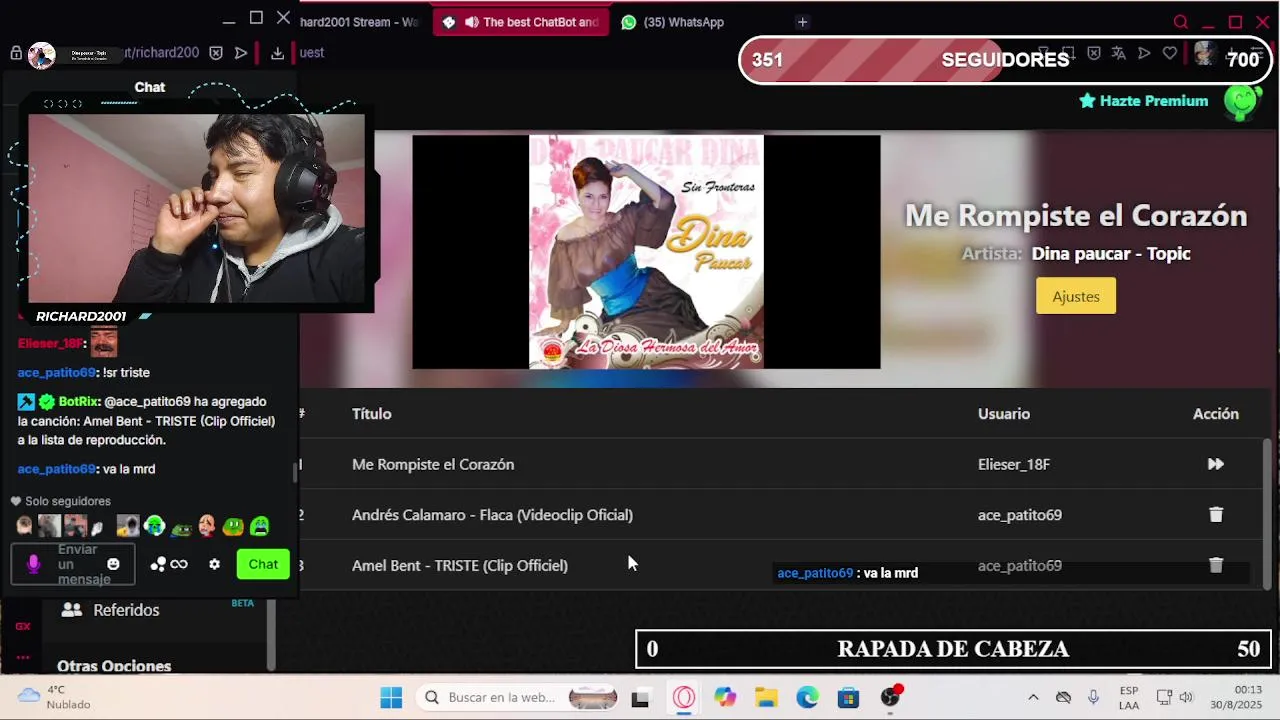
Task: Click BotRix username in chat
Action: (x=78, y=401)
